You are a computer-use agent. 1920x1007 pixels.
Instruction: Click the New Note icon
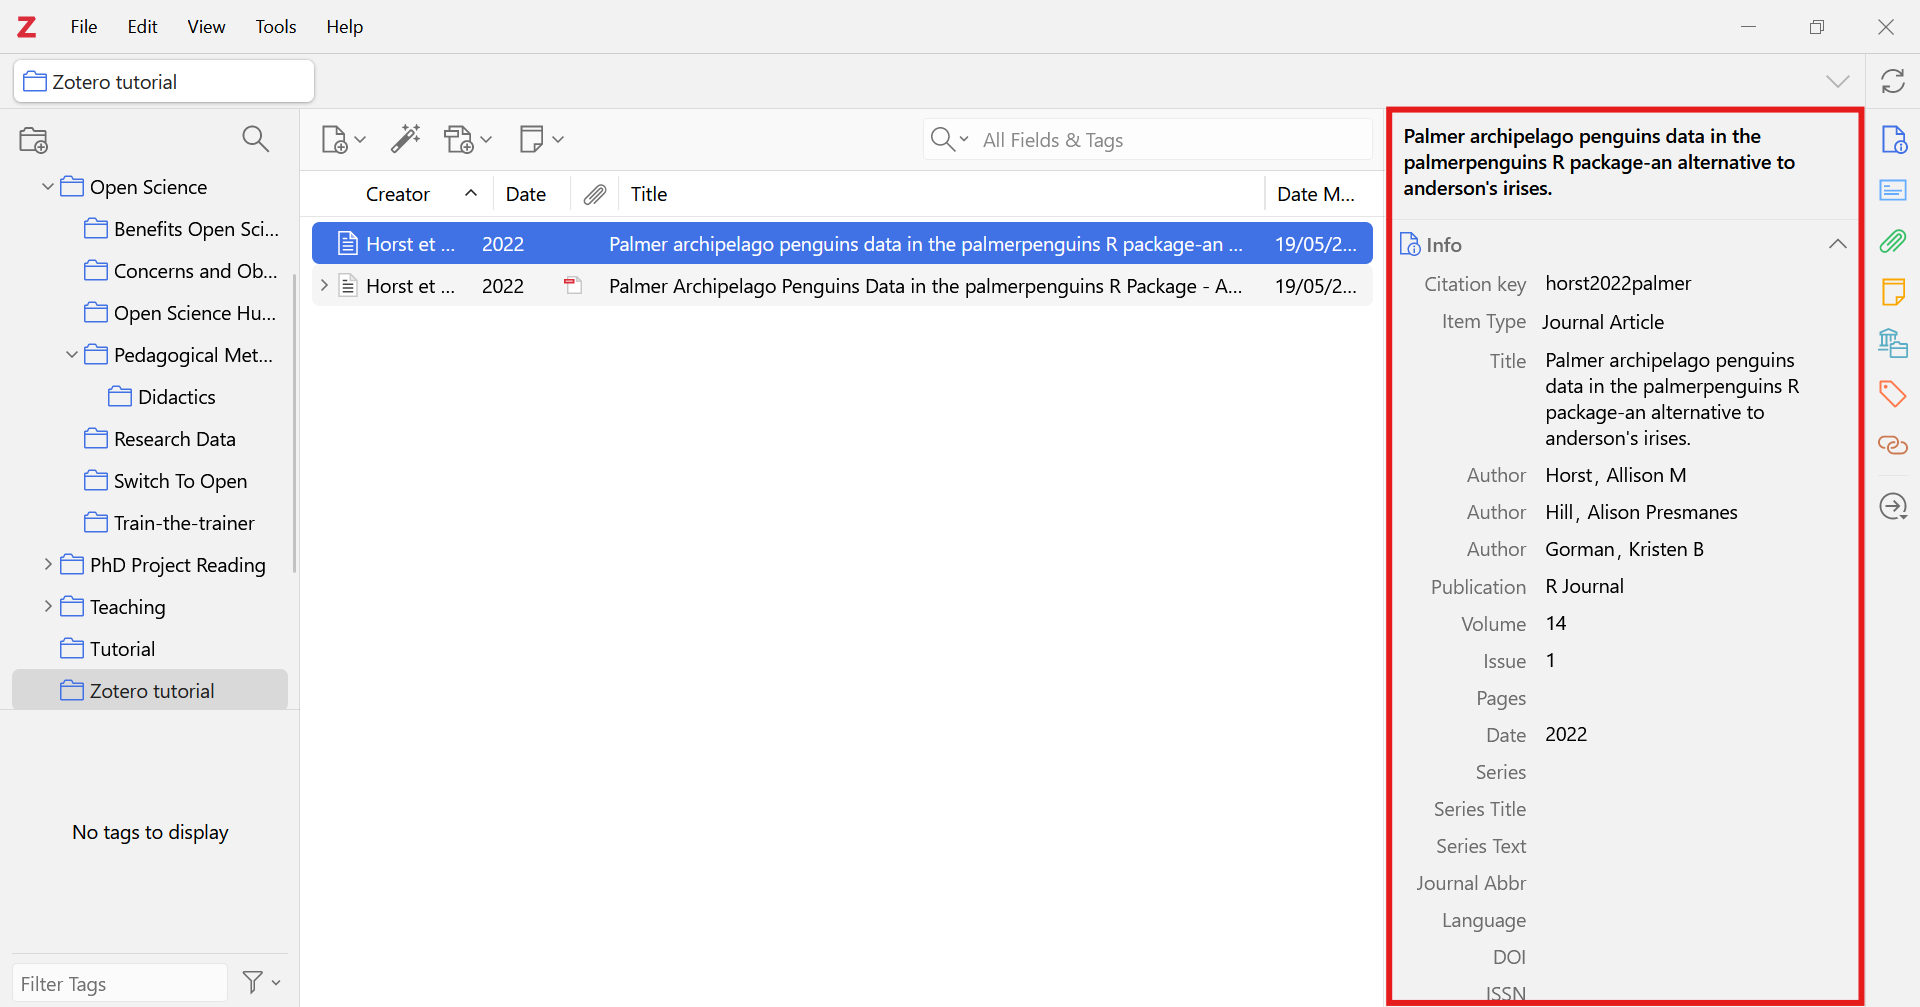541,139
